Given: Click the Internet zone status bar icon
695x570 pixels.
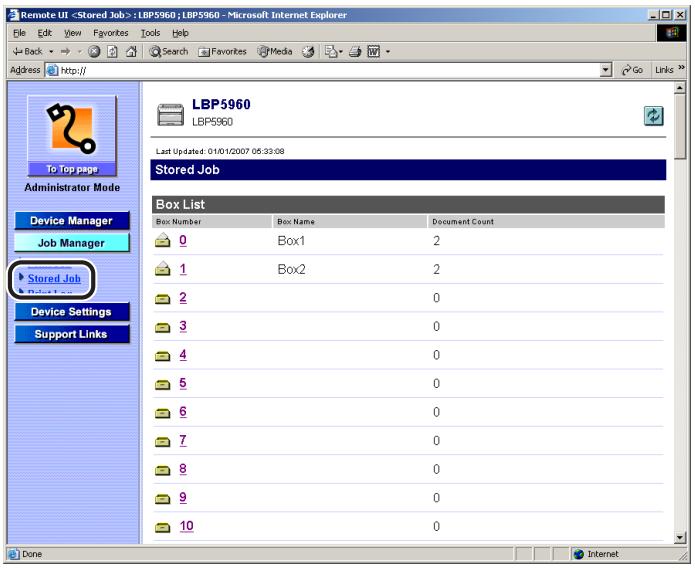Looking at the screenshot, I should (578, 554).
